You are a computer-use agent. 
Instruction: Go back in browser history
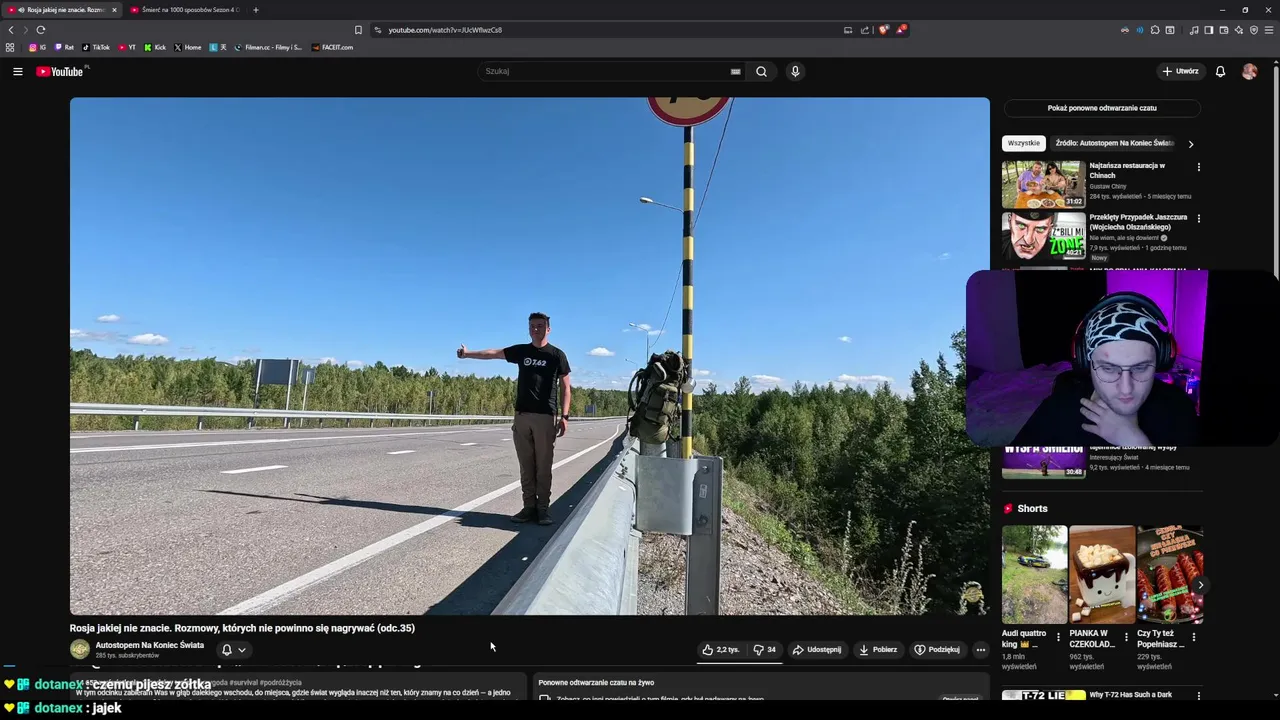click(11, 30)
